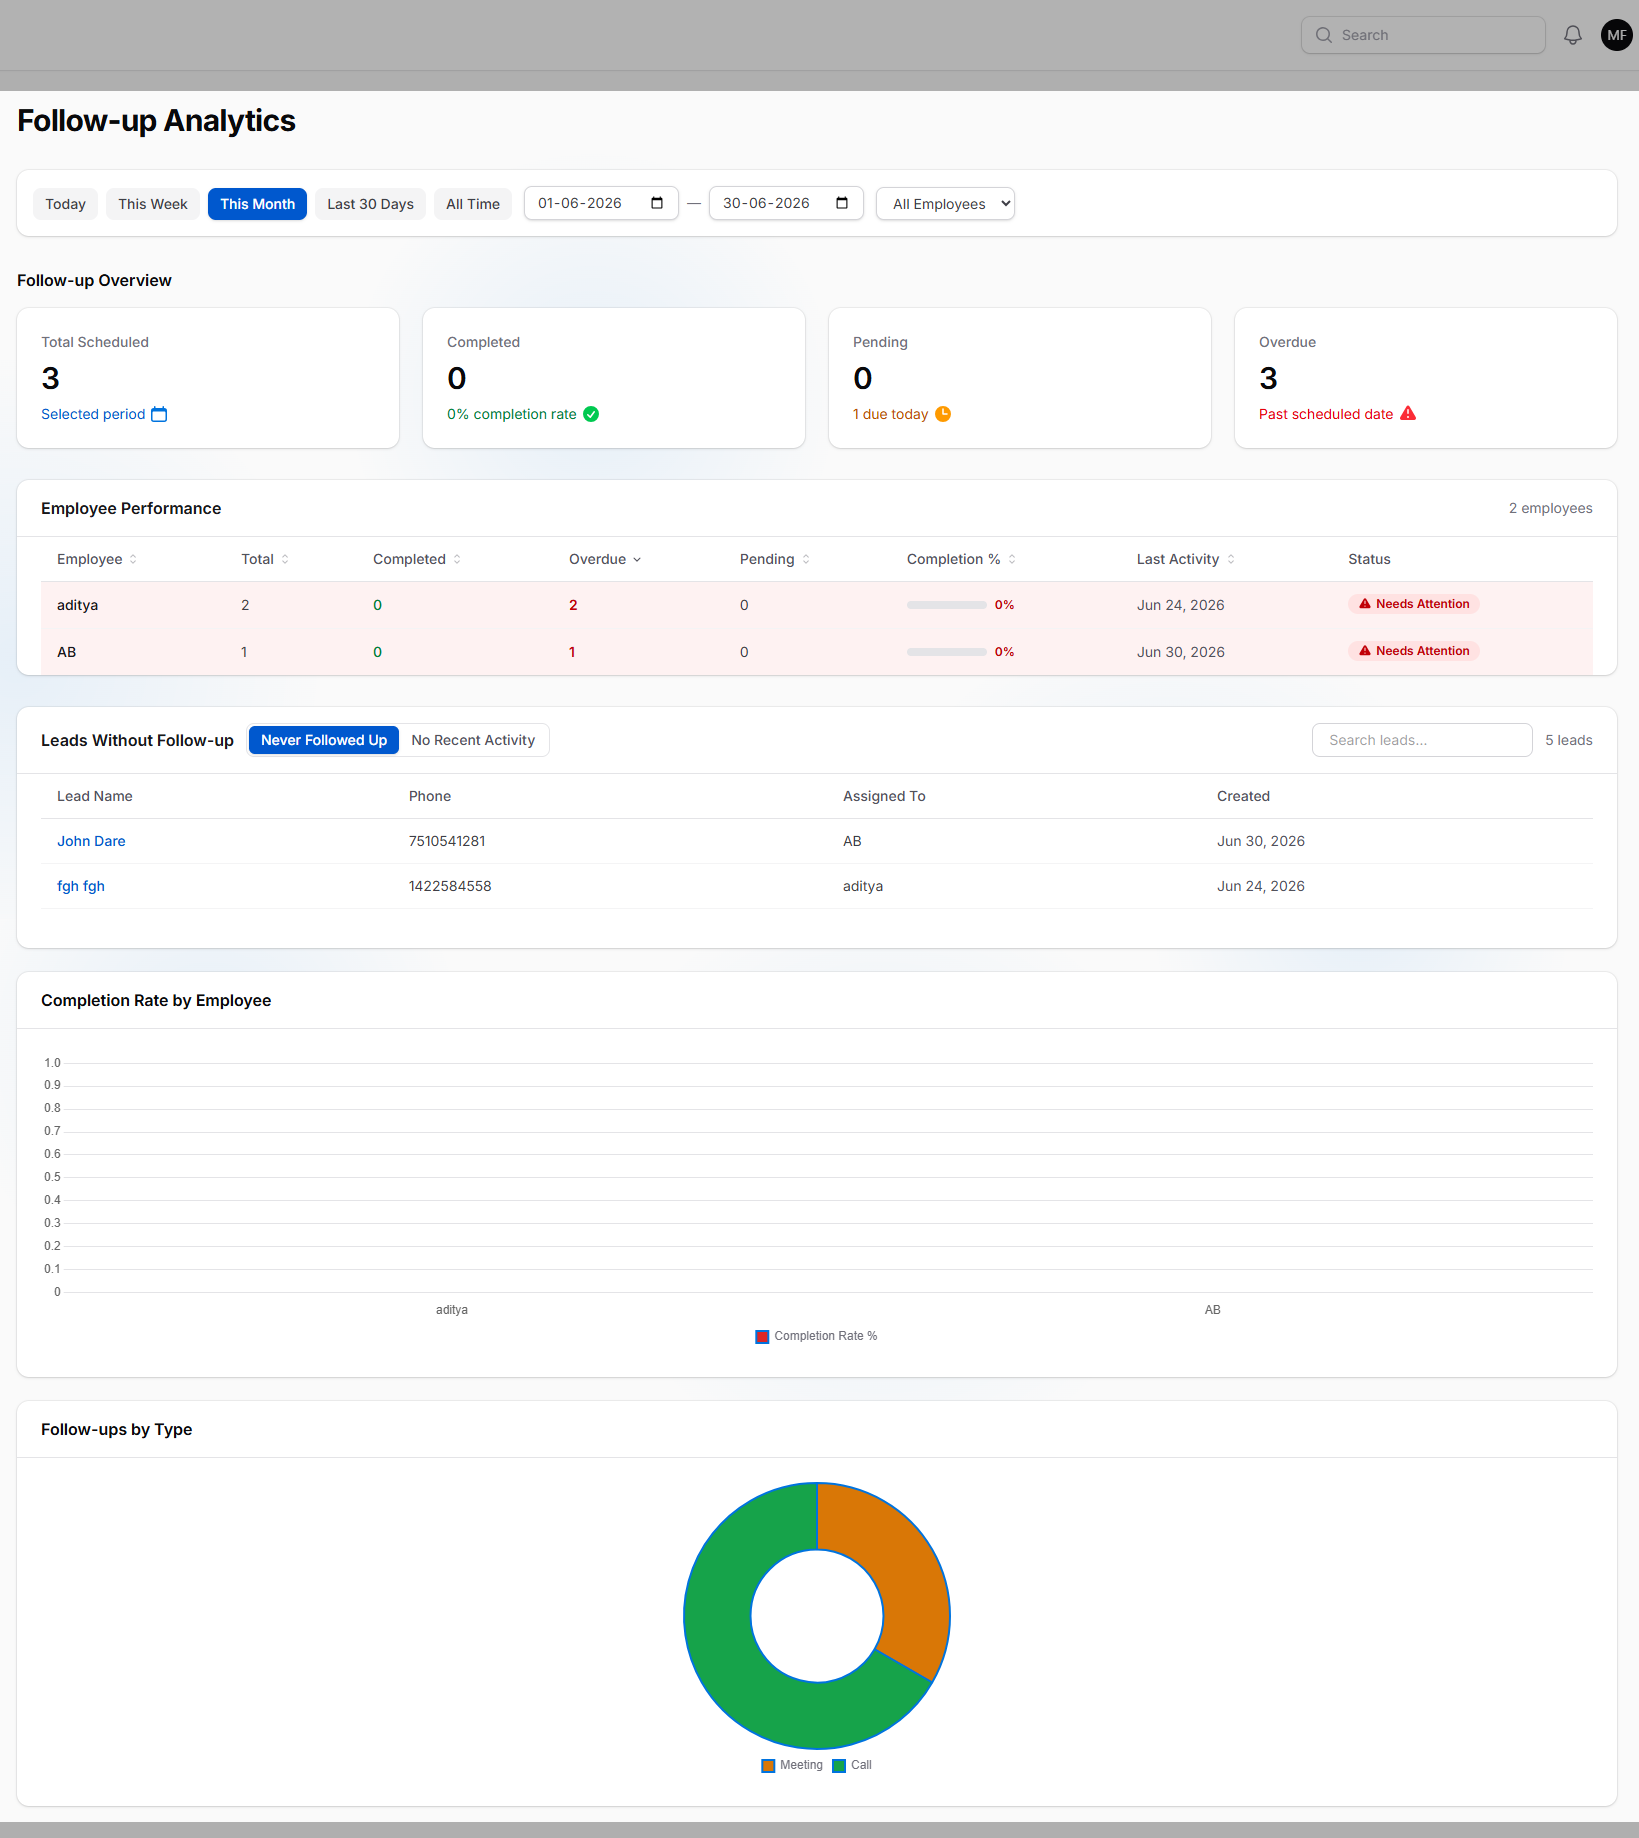
Task: Select the Last 30 Days filter
Action: [370, 204]
